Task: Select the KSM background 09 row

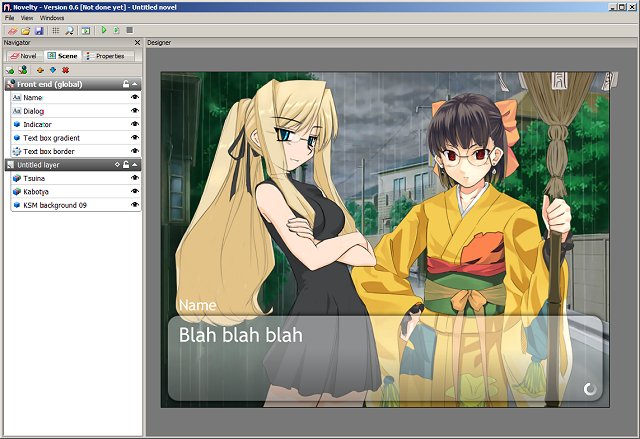Action: pyautogui.click(x=76, y=205)
